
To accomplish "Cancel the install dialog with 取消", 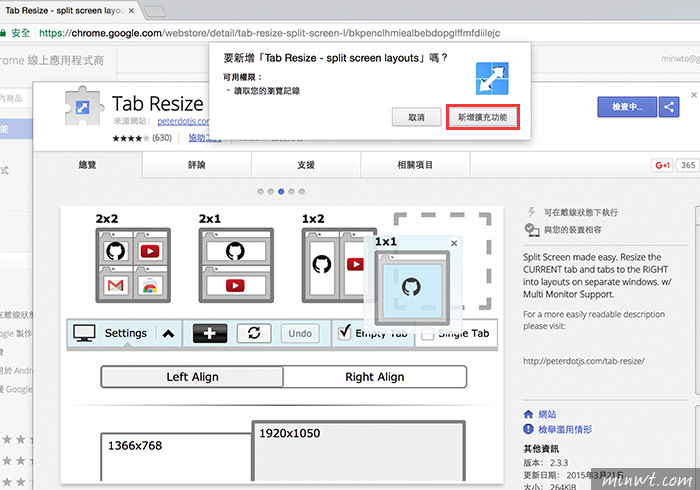I will tap(417, 117).
